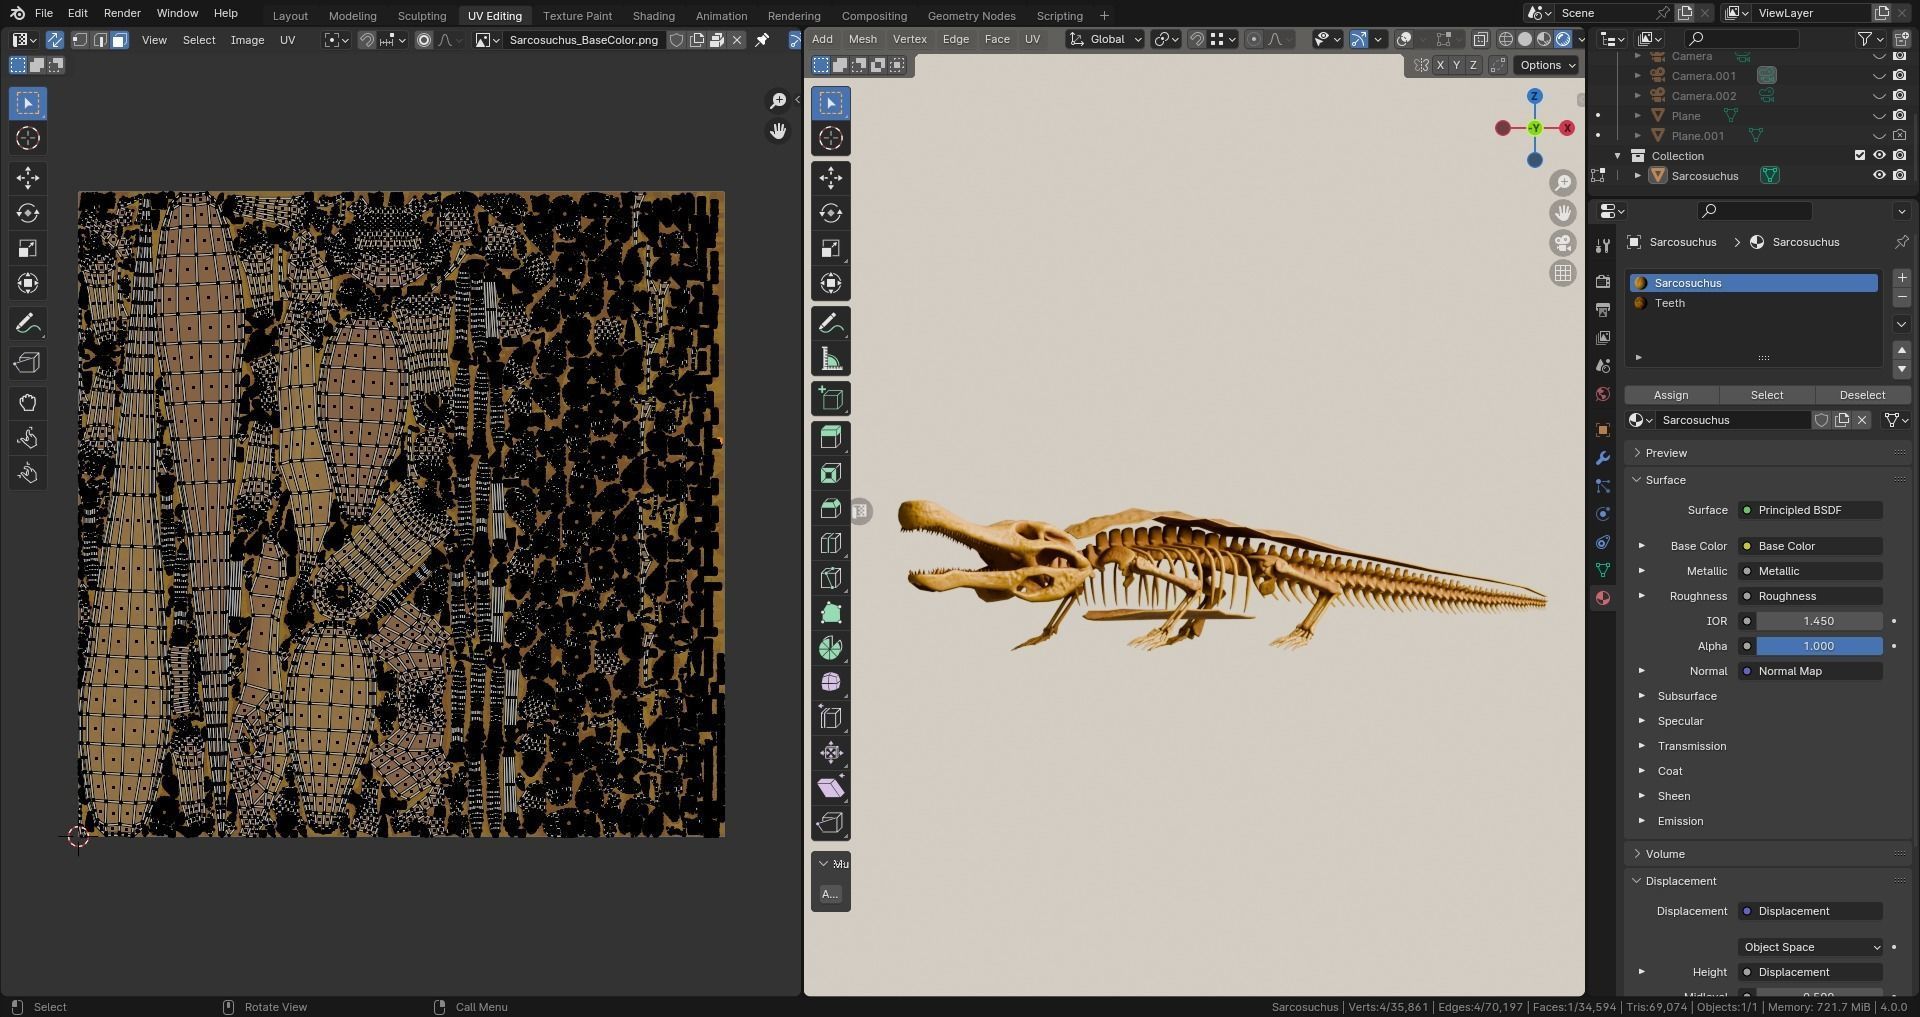Select the Shear tool
This screenshot has height=1017, width=1920.
pos(830,788)
